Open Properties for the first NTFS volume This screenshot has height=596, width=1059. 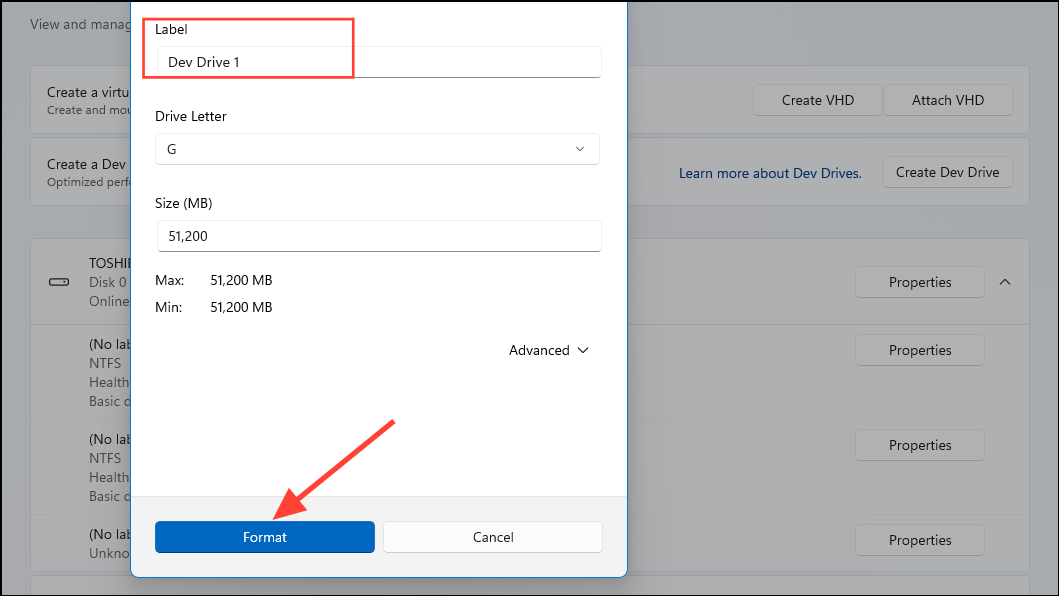tap(919, 350)
